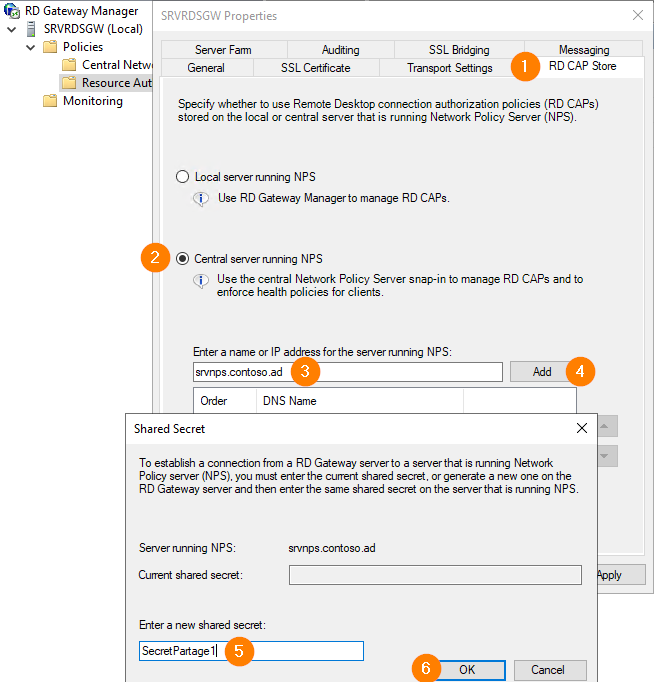Switch to the SSL Certificate tab
This screenshot has width=654, height=682.
tap(316, 68)
